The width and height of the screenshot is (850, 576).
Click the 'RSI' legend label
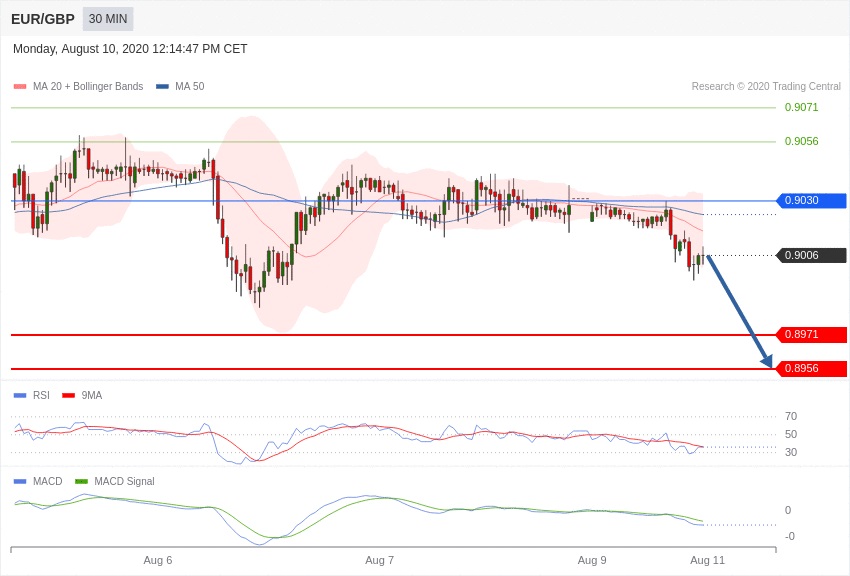(41, 396)
